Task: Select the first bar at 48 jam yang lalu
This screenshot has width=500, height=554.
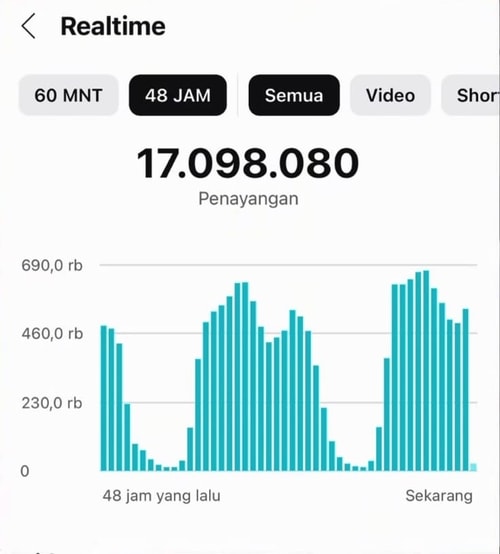Action: click(x=104, y=398)
